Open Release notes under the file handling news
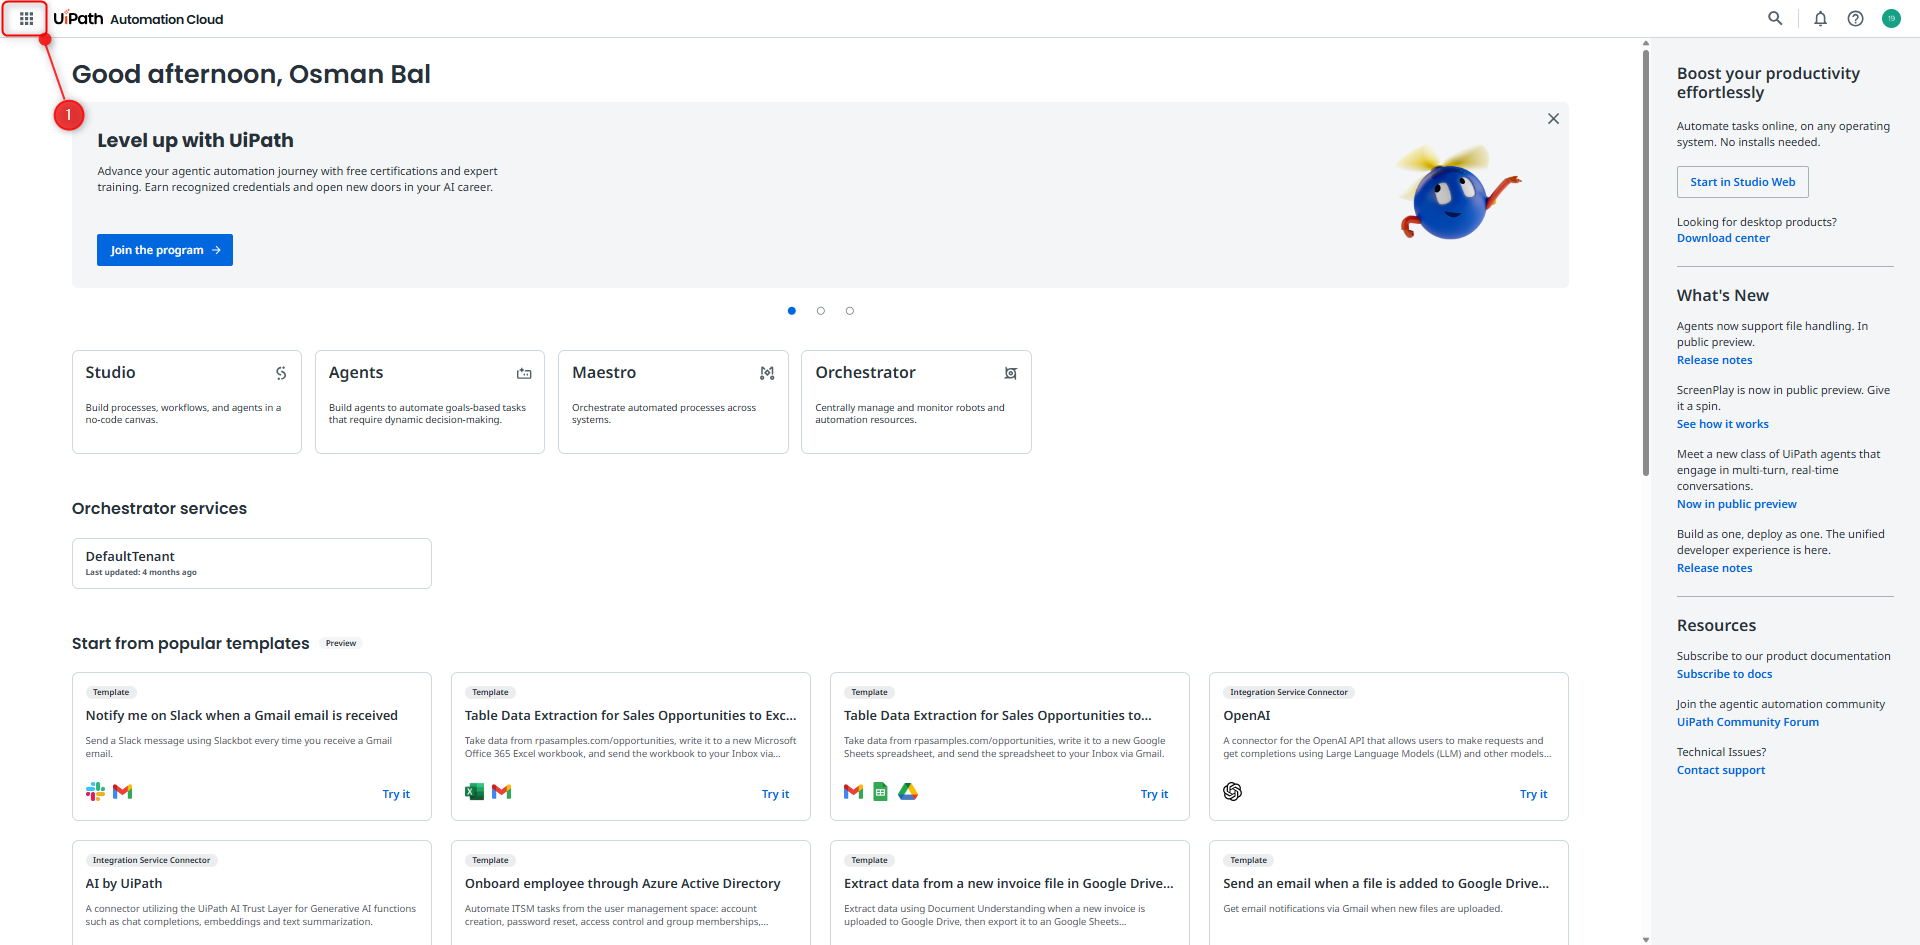The width and height of the screenshot is (1920, 945). [x=1714, y=360]
